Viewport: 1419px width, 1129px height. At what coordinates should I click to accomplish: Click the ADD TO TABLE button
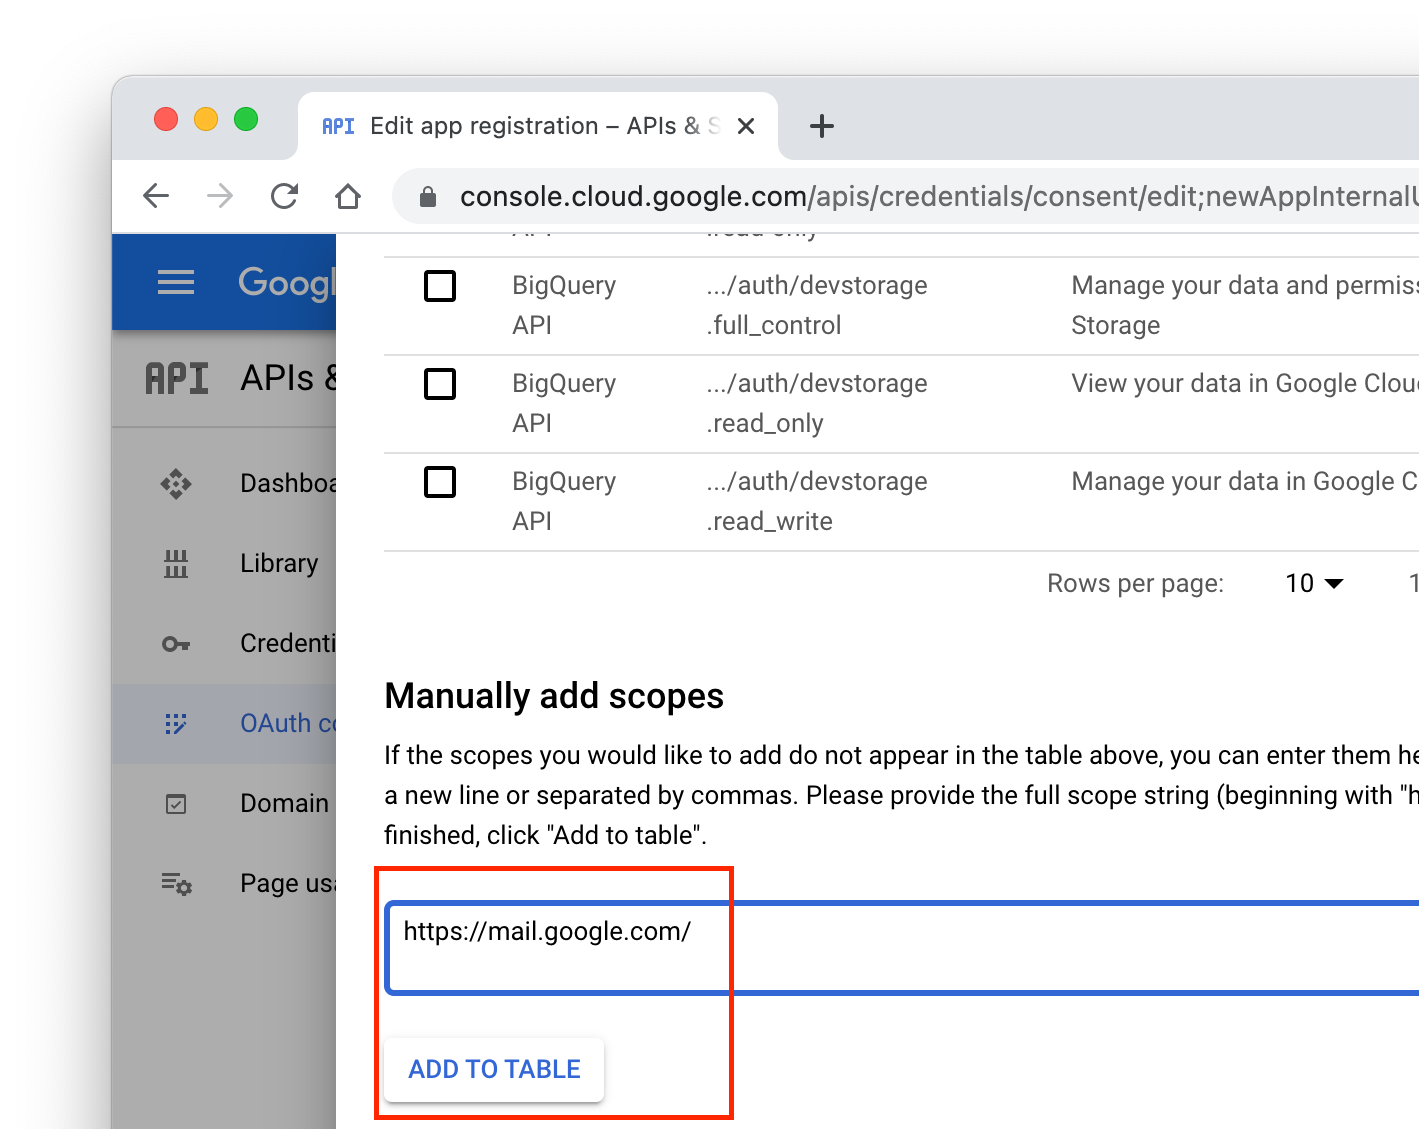(x=494, y=1069)
